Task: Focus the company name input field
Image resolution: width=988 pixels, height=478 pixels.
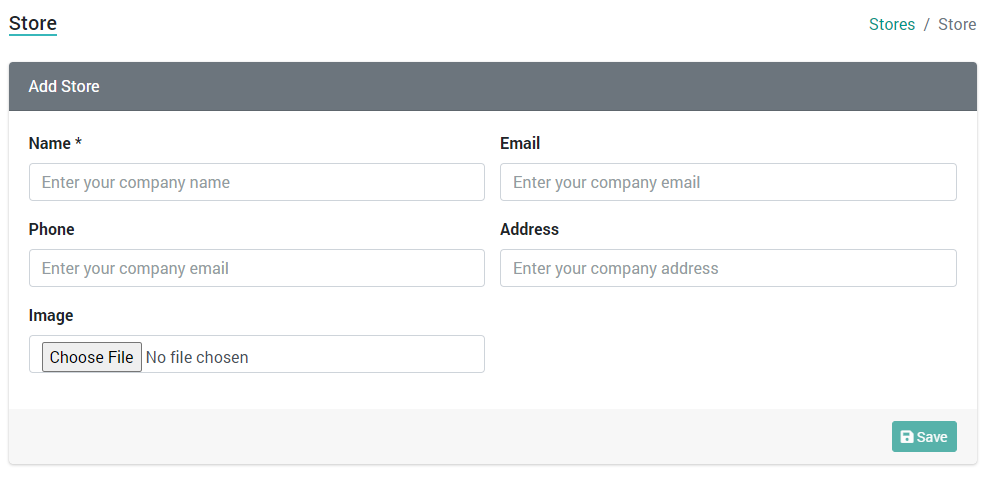Action: [257, 182]
